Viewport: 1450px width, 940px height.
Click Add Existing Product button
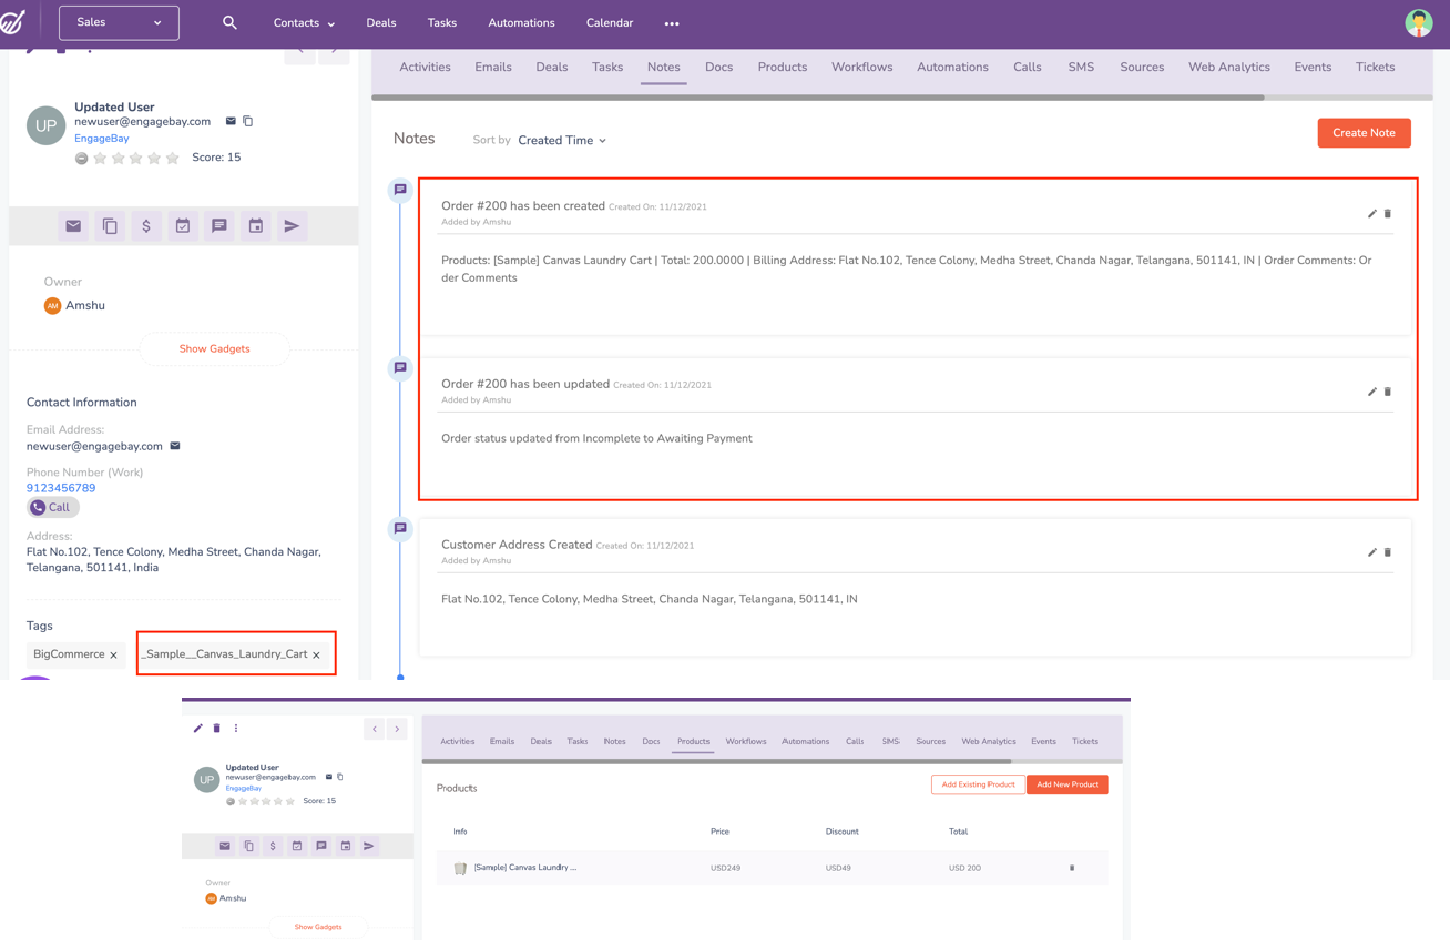tap(978, 785)
